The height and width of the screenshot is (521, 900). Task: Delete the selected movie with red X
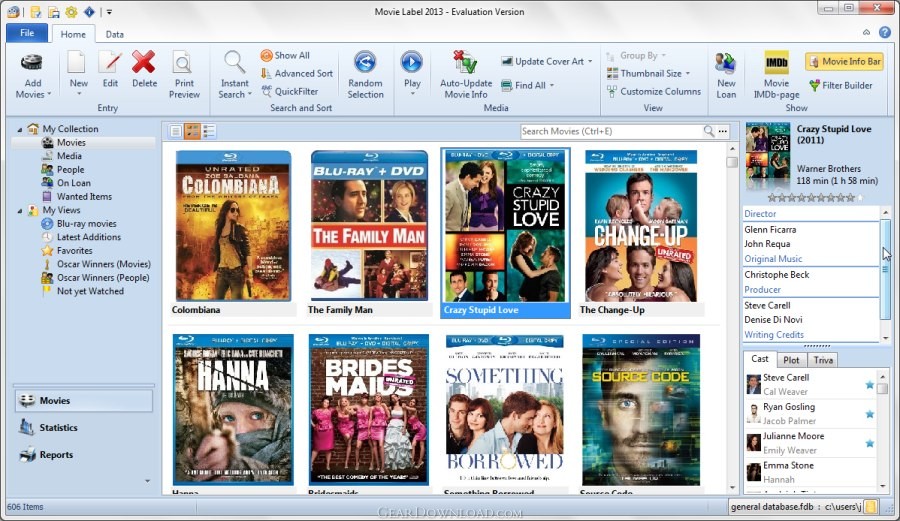(x=143, y=62)
